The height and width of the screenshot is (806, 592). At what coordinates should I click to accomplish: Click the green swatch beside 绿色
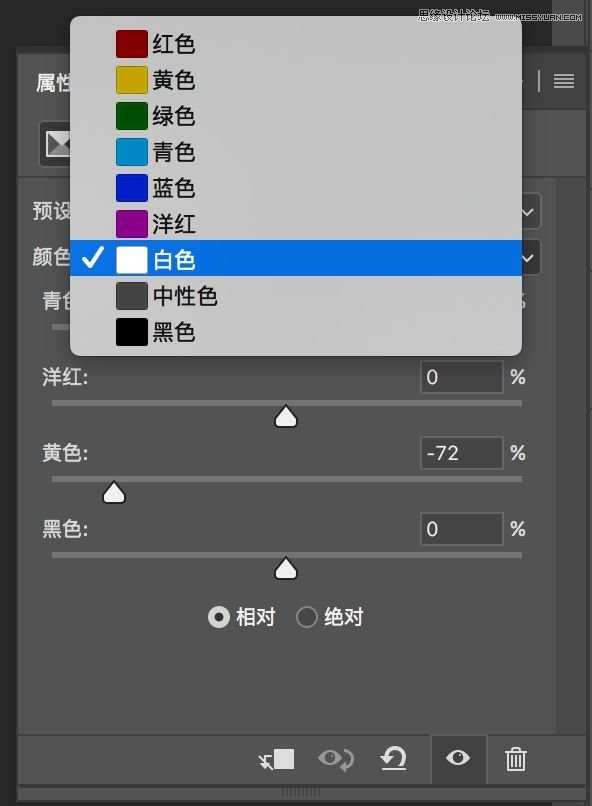[x=131, y=115]
